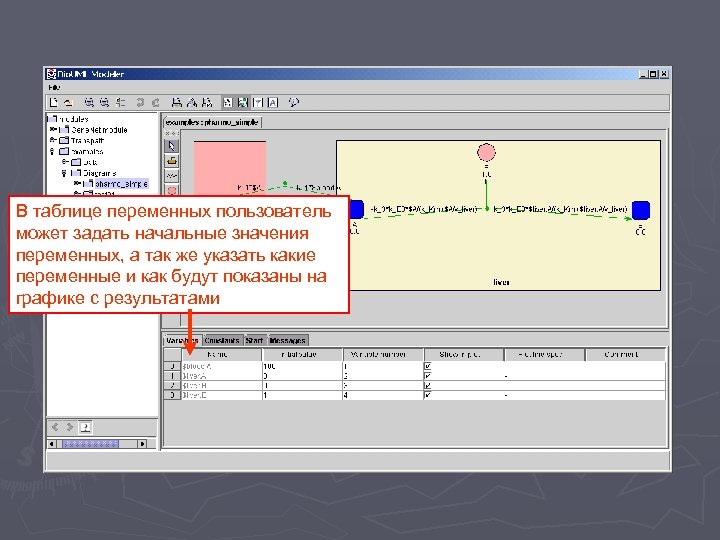Toggle the second pressed view-pane icon with green

242,102
